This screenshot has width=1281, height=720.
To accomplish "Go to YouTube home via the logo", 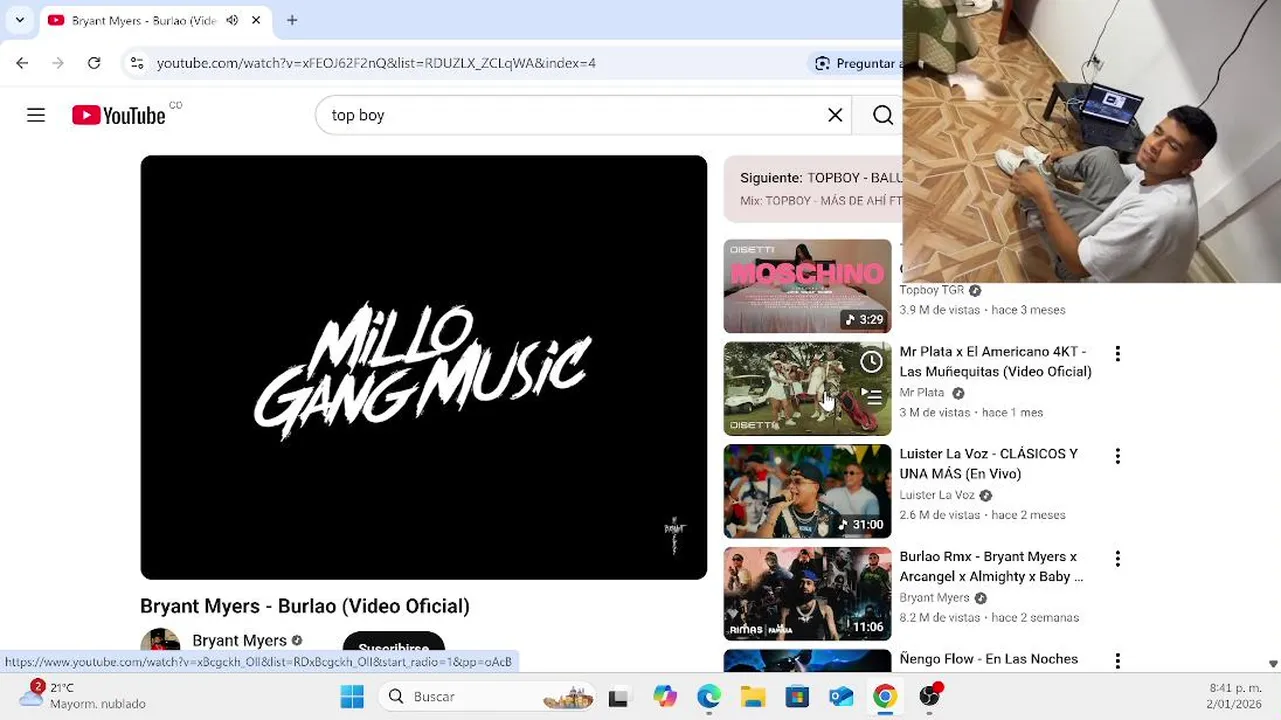I will click(119, 115).
